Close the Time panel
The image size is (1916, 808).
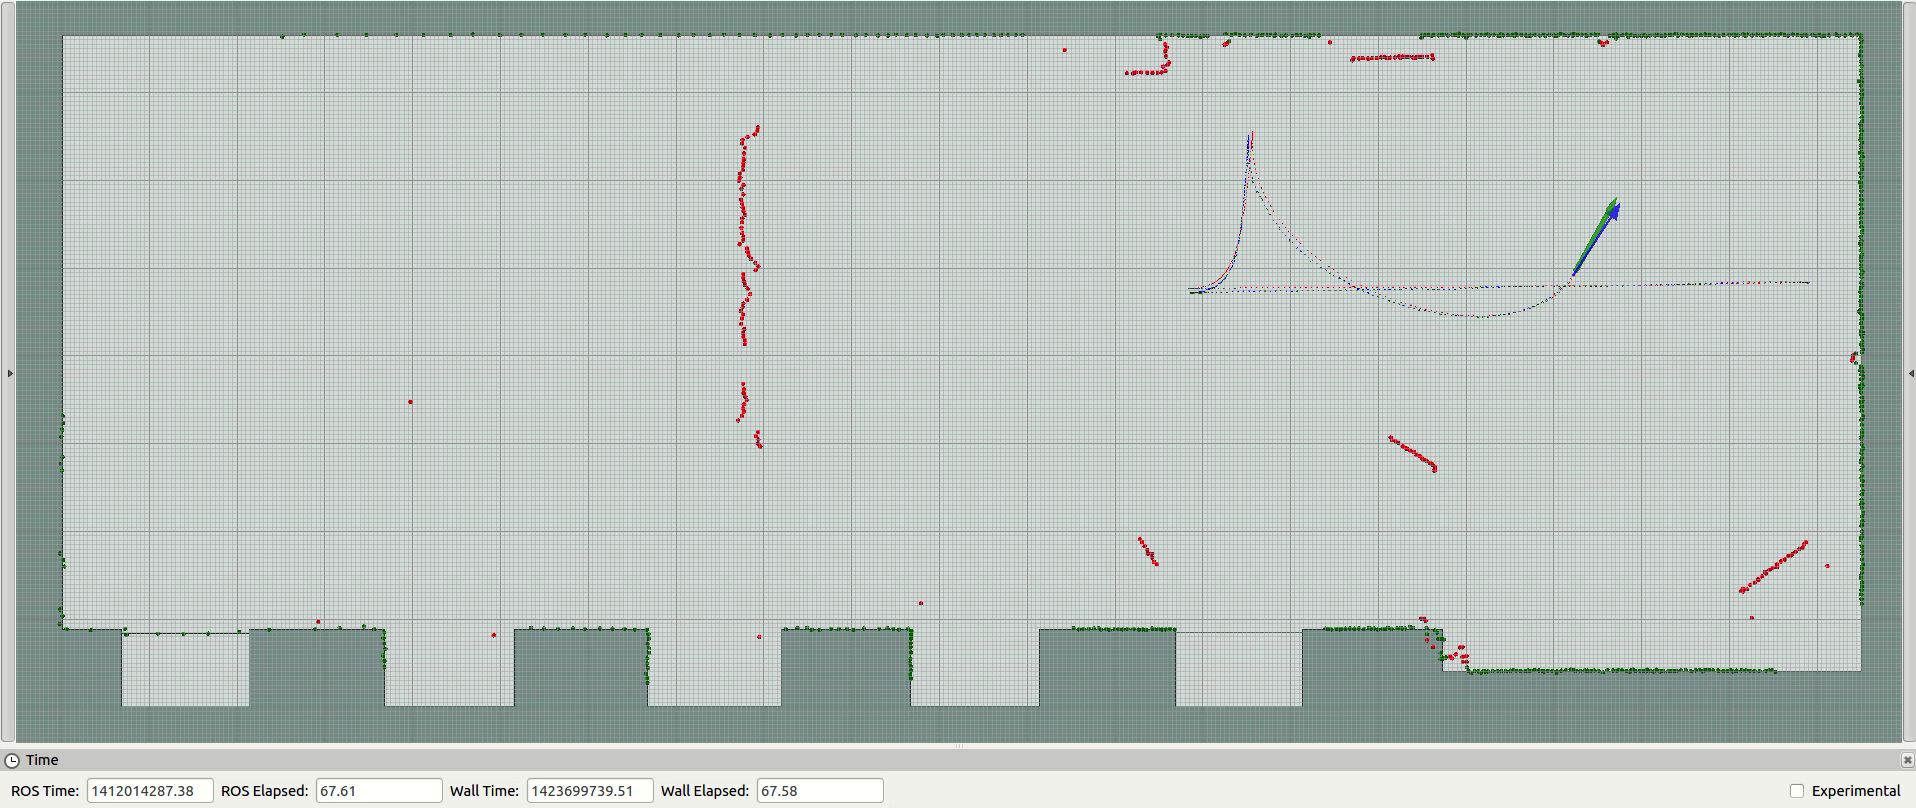click(1907, 760)
